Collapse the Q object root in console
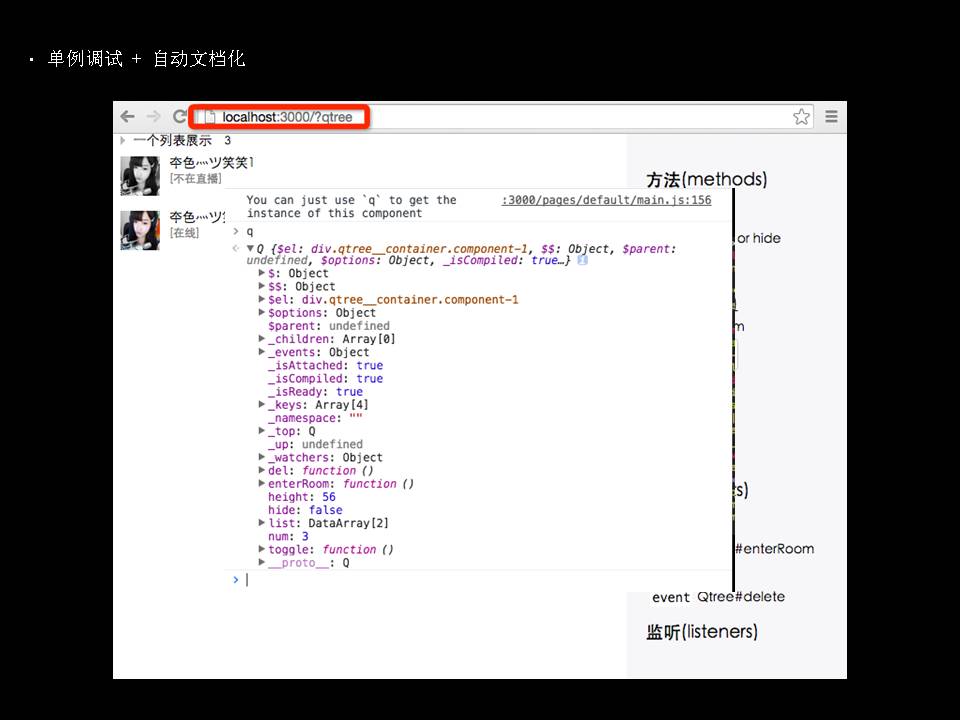This screenshot has height=720, width=960. click(250, 248)
